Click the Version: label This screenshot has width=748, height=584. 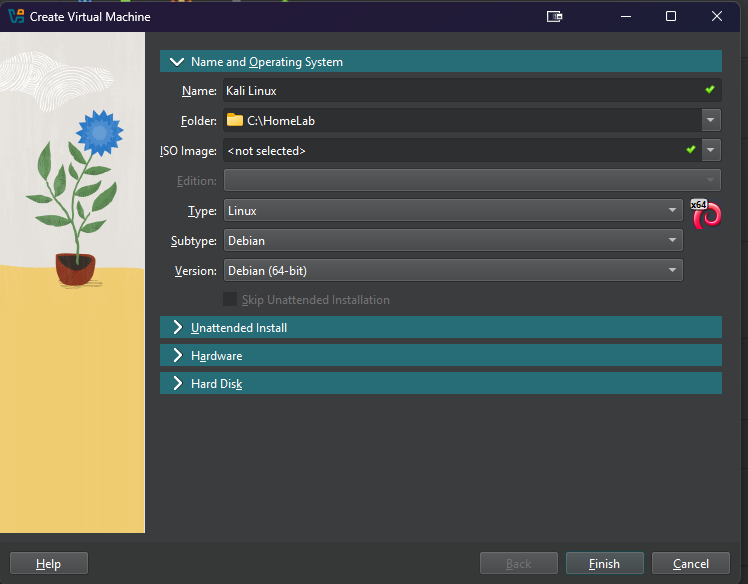[x=196, y=271]
